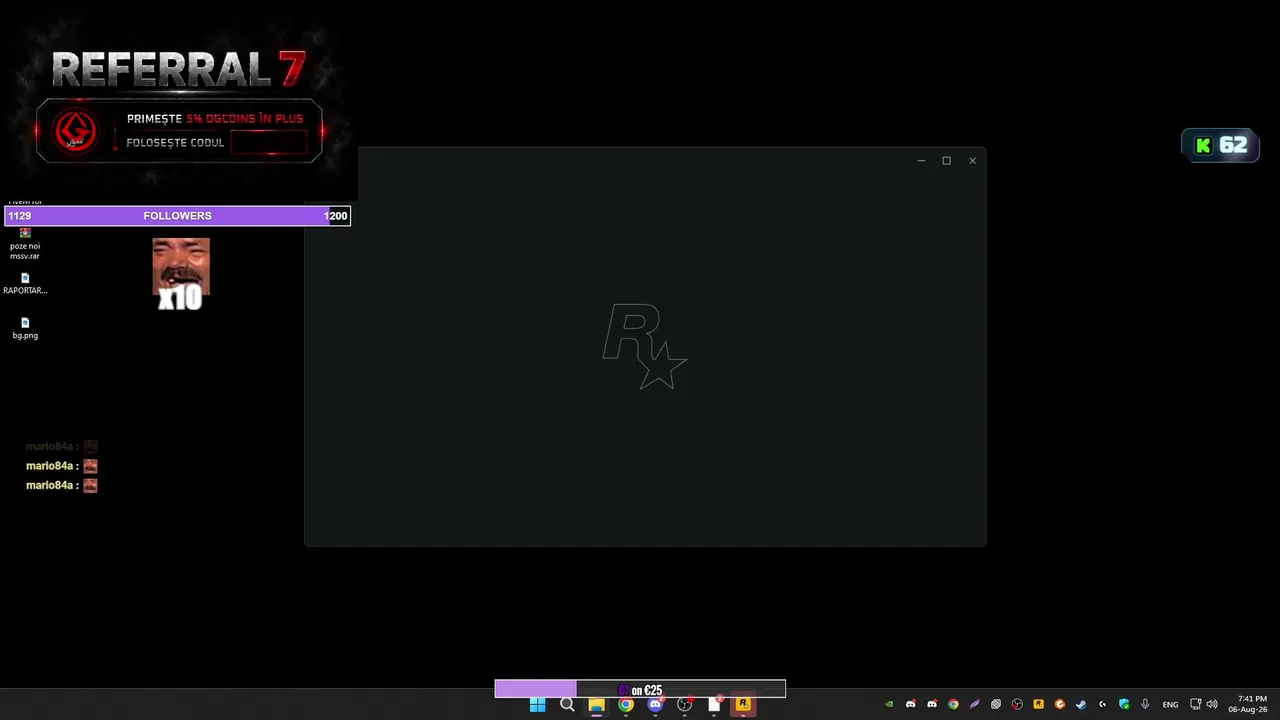The image size is (1280, 720).
Task: Open the white document app in taskbar
Action: pyautogui.click(x=714, y=704)
